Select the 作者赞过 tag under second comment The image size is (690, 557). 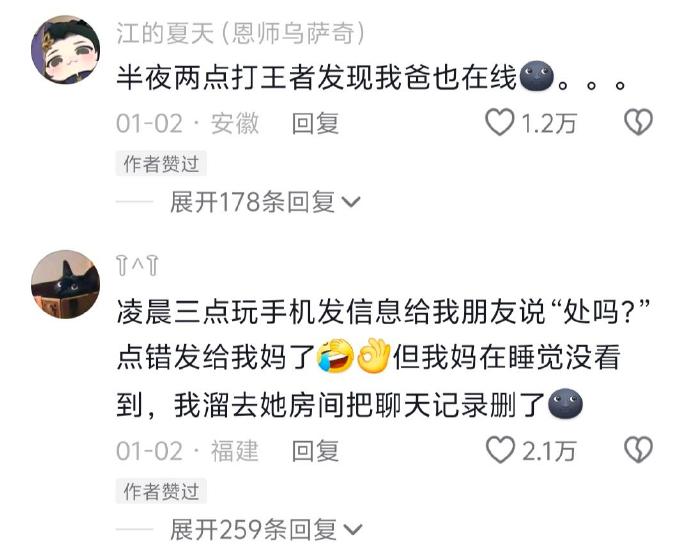[x=161, y=491]
